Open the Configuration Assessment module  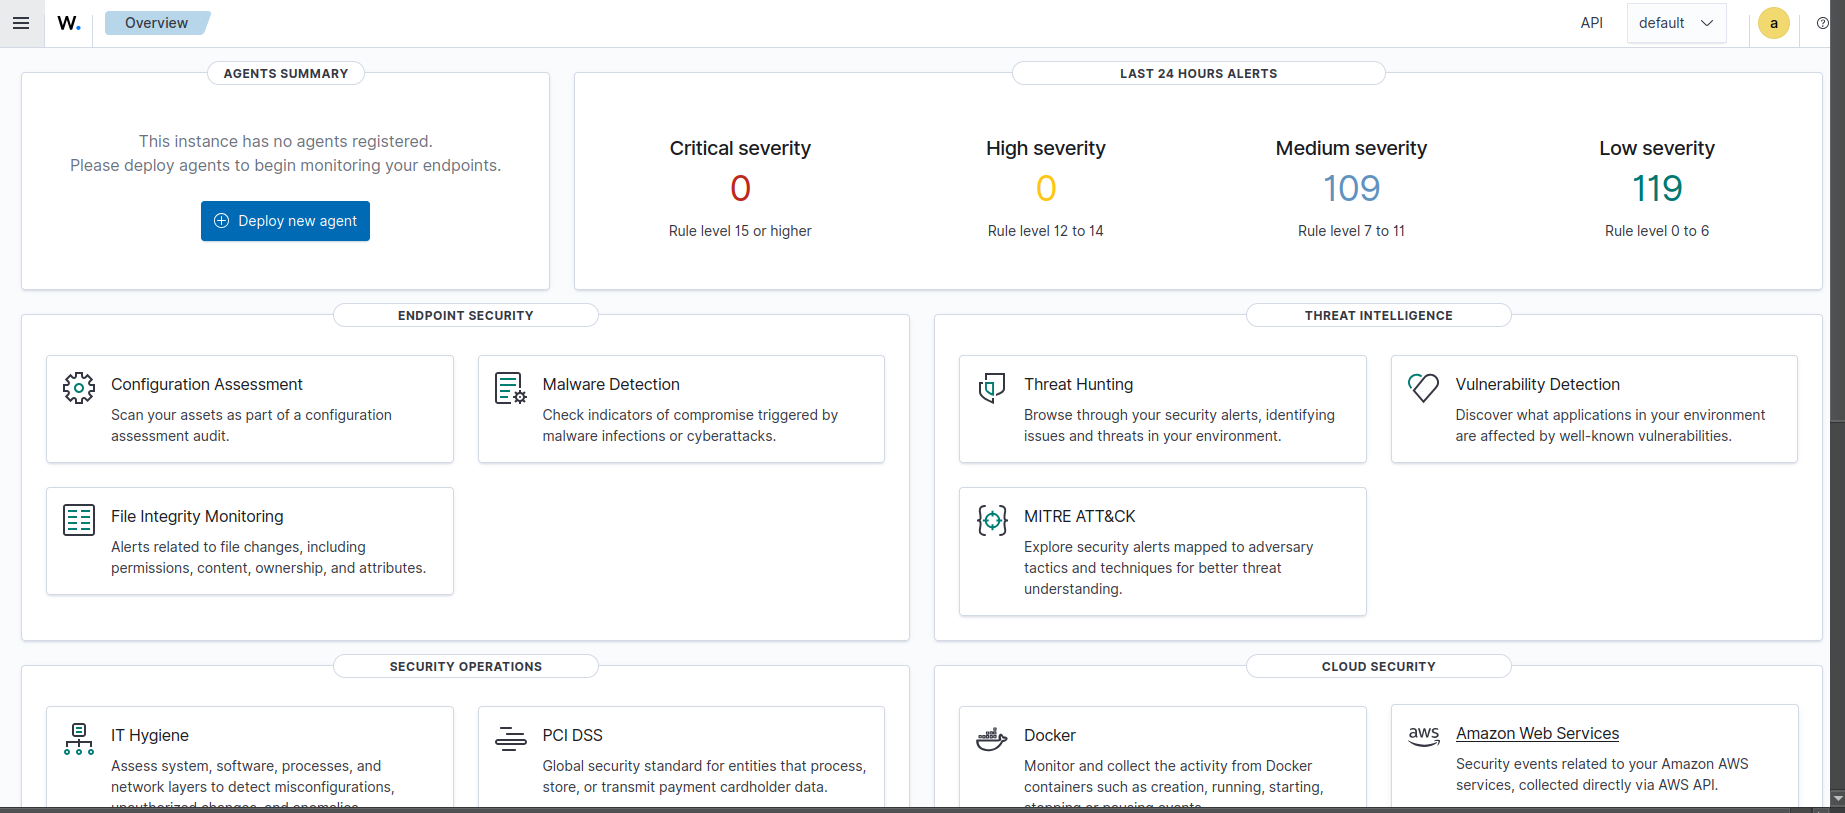[x=250, y=409]
